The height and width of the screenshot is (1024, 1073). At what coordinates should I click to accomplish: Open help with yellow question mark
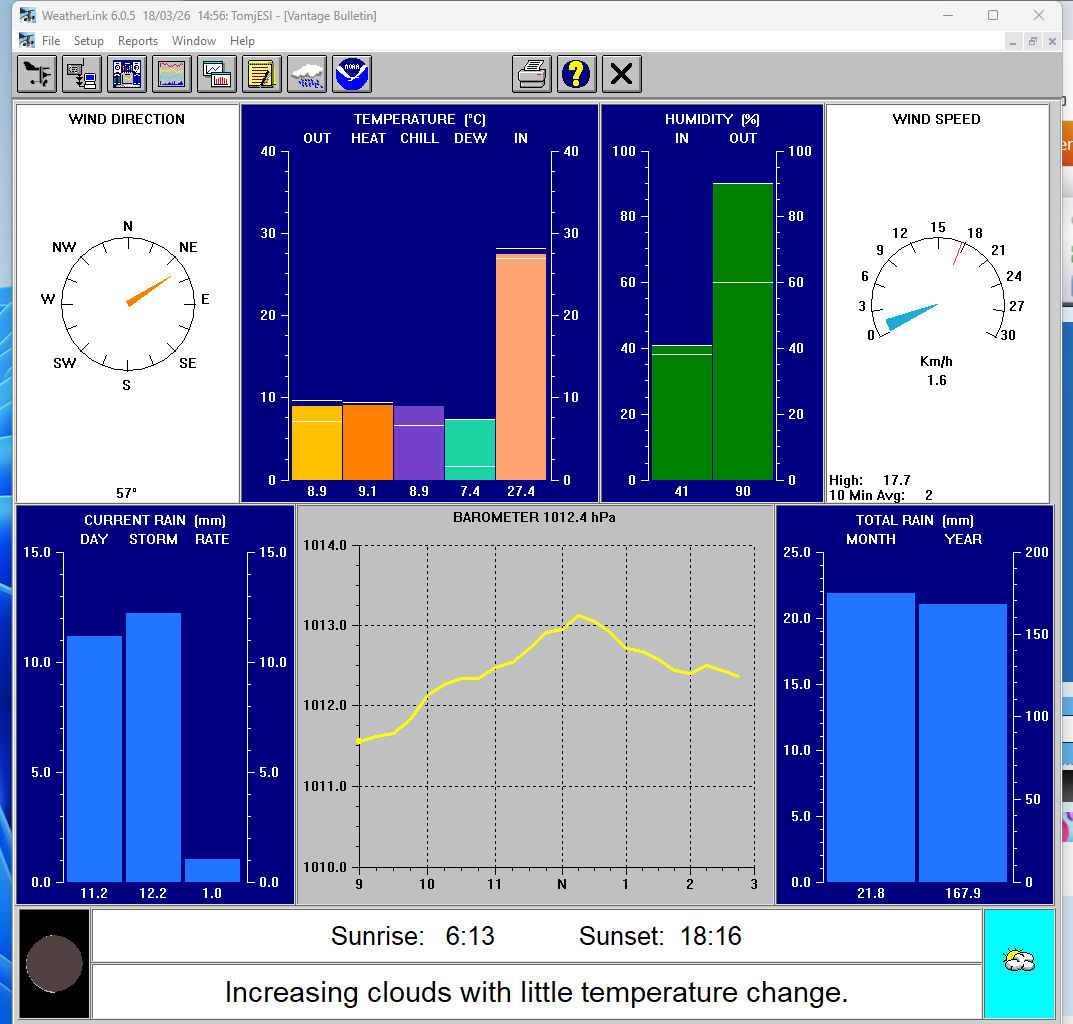coord(577,74)
